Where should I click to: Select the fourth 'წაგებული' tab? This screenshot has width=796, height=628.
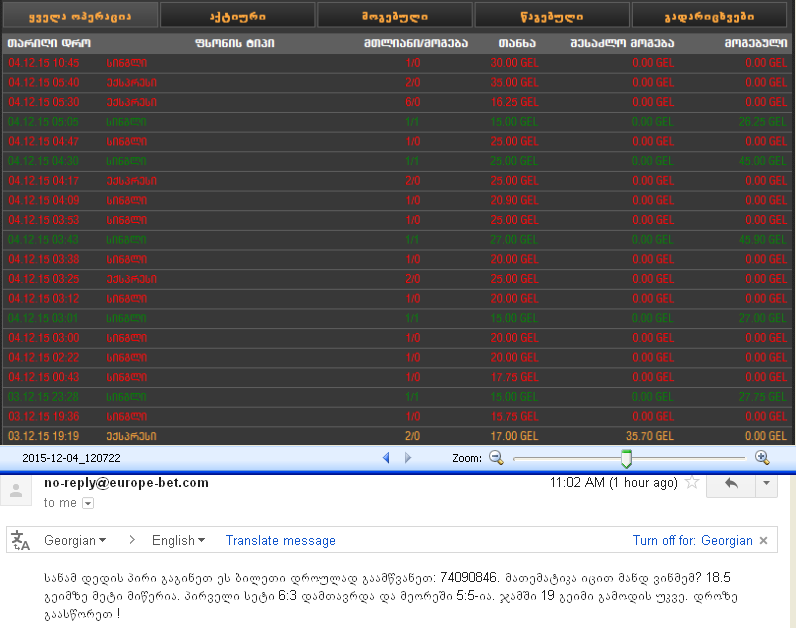(x=552, y=15)
